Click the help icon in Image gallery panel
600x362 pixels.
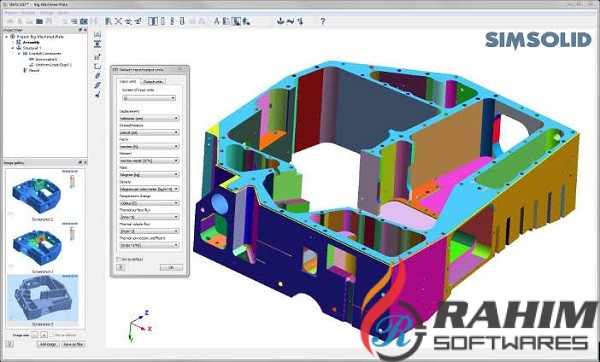[x=10, y=344]
